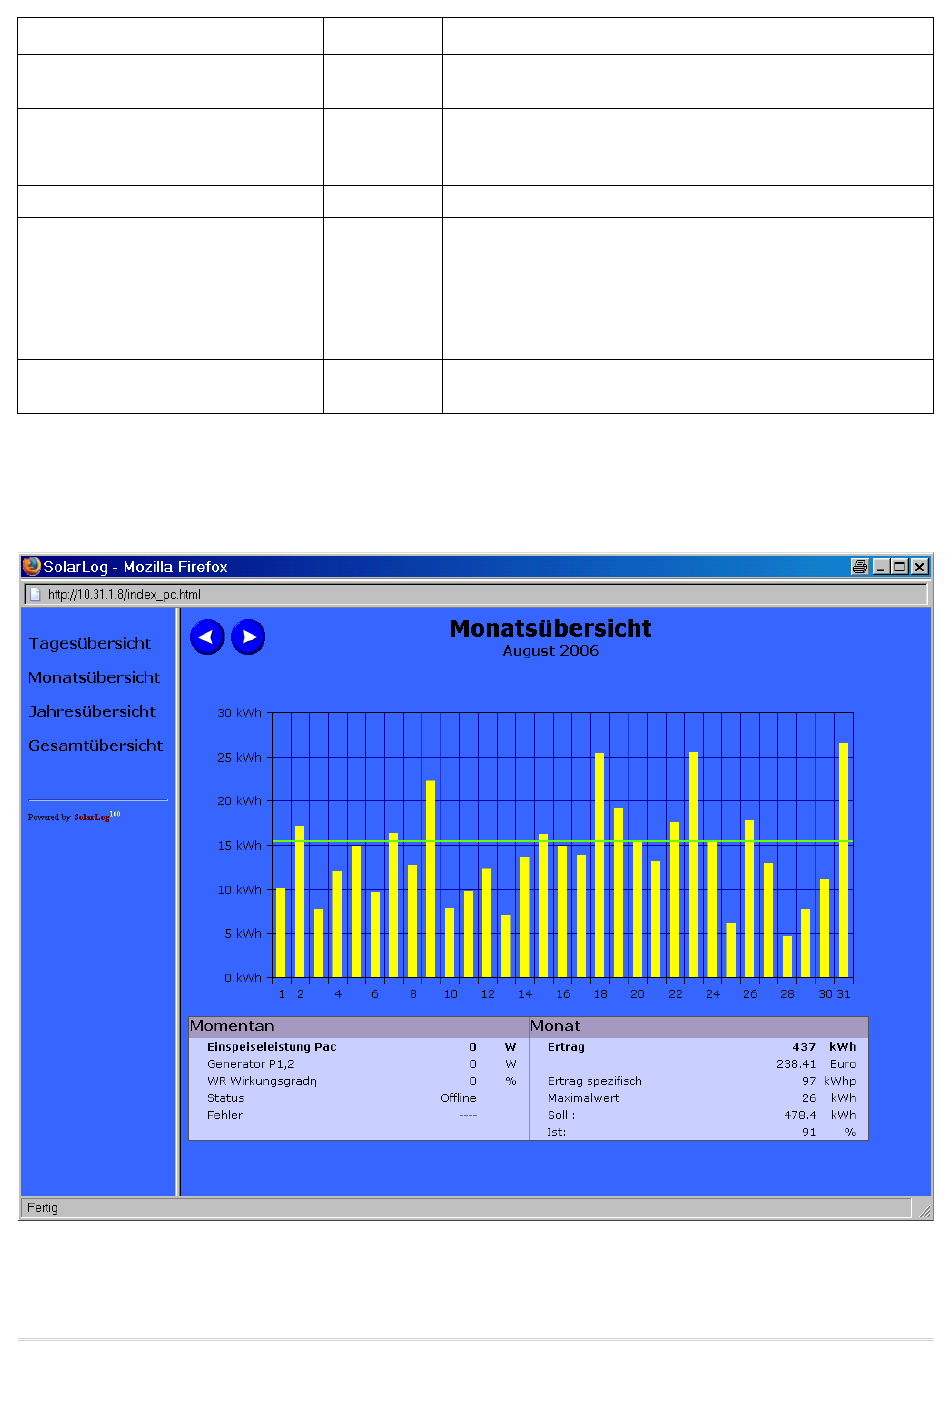Click the printer icon in title bar

(x=860, y=566)
